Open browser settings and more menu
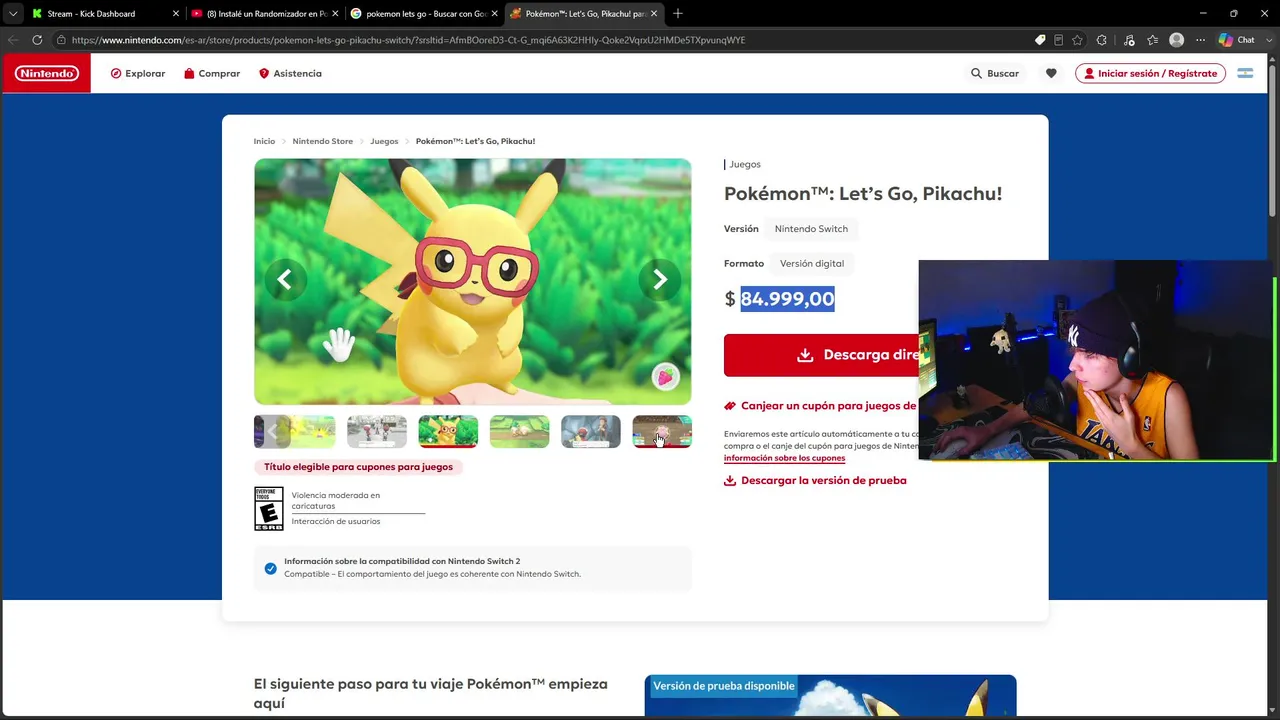Screen dimensions: 1280x720 tap(1200, 40)
